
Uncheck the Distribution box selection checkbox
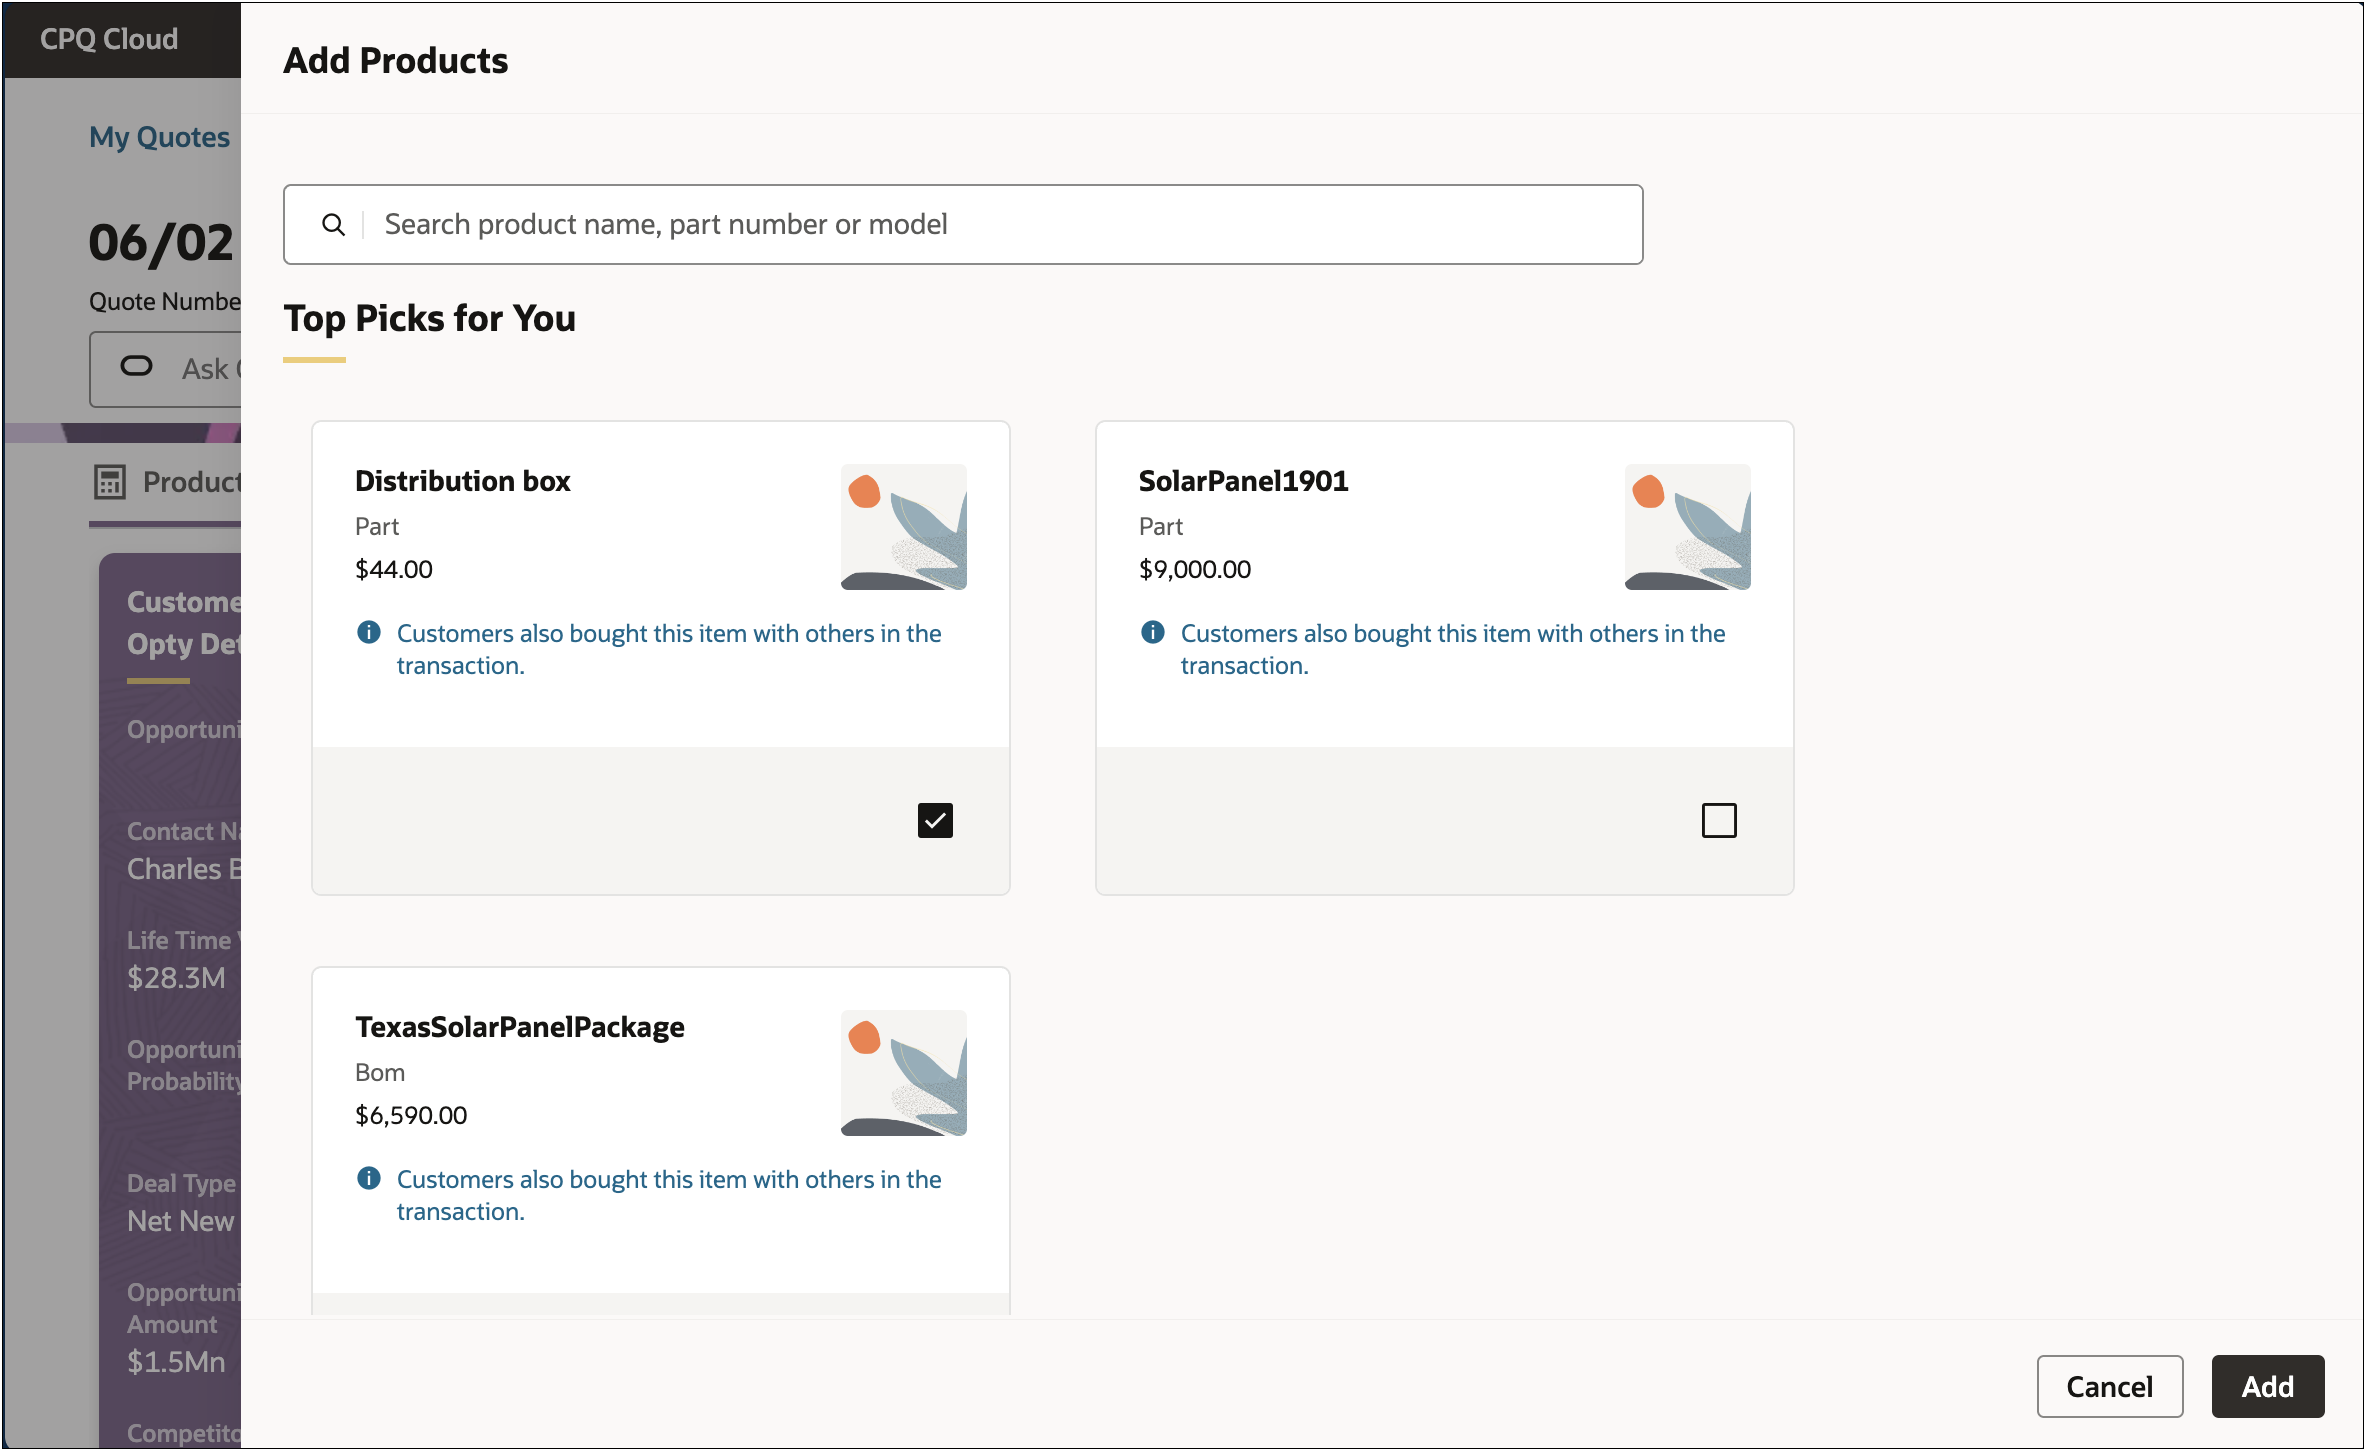pos(935,819)
